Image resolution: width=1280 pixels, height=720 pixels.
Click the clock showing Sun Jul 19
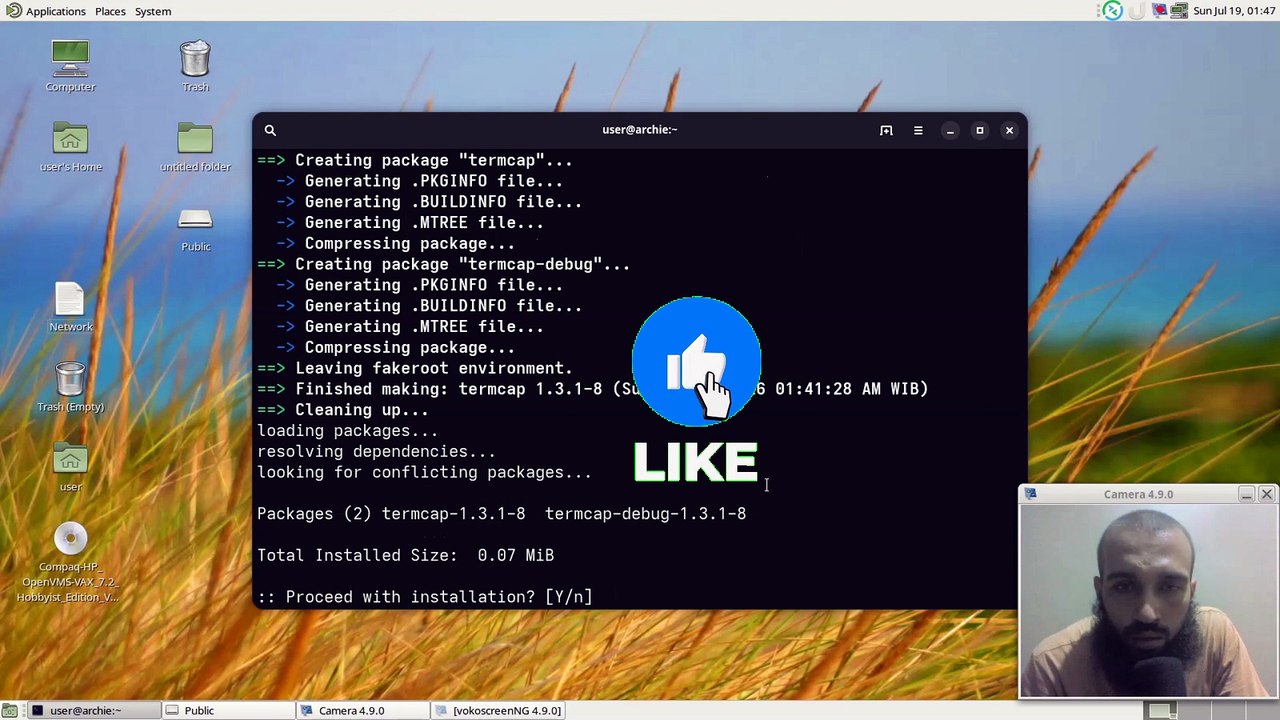point(1234,11)
